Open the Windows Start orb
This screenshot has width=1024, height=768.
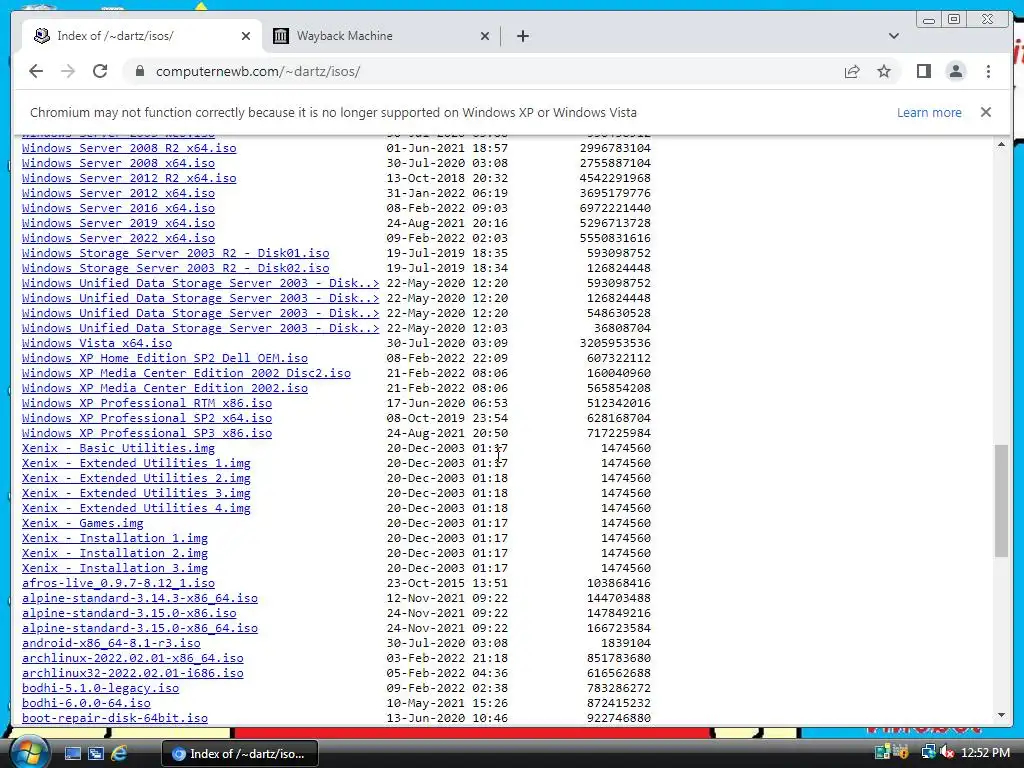click(28, 753)
